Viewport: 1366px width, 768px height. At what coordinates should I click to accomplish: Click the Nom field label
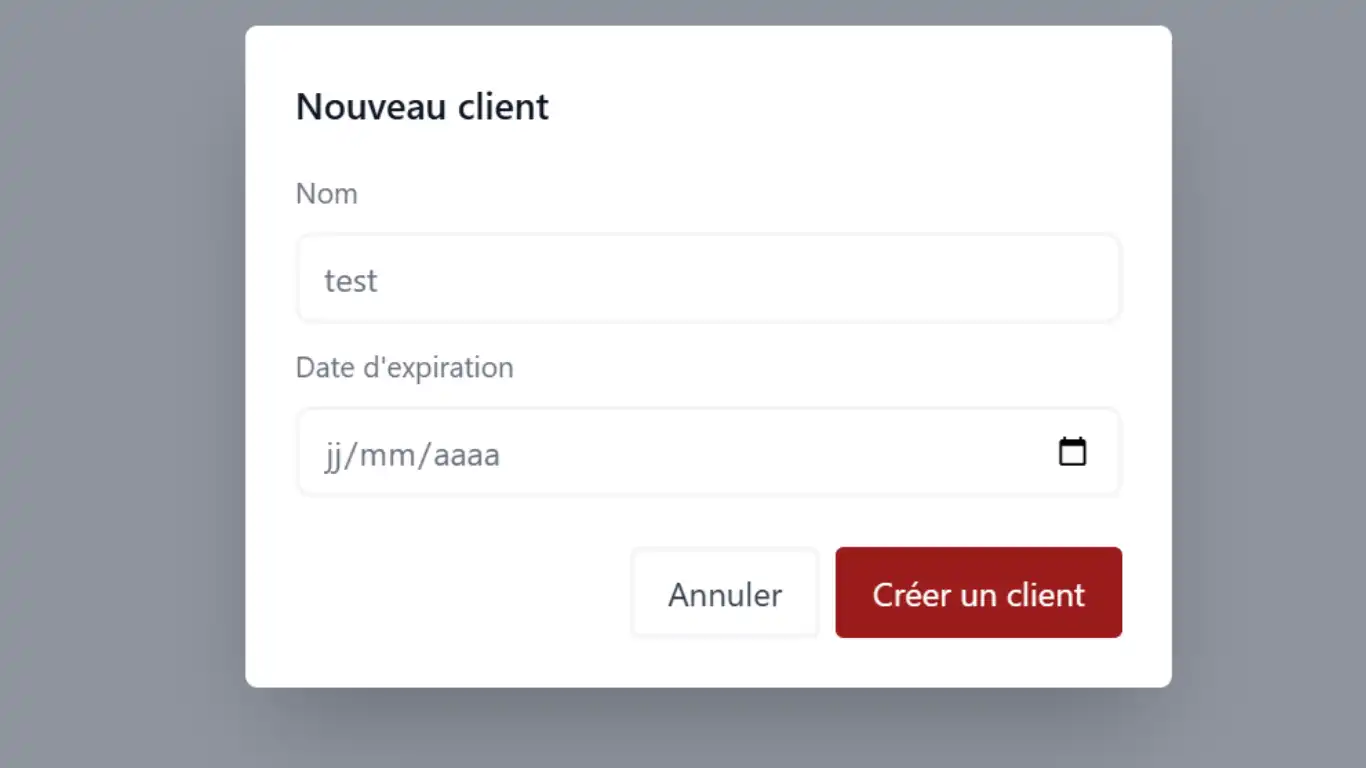326,193
